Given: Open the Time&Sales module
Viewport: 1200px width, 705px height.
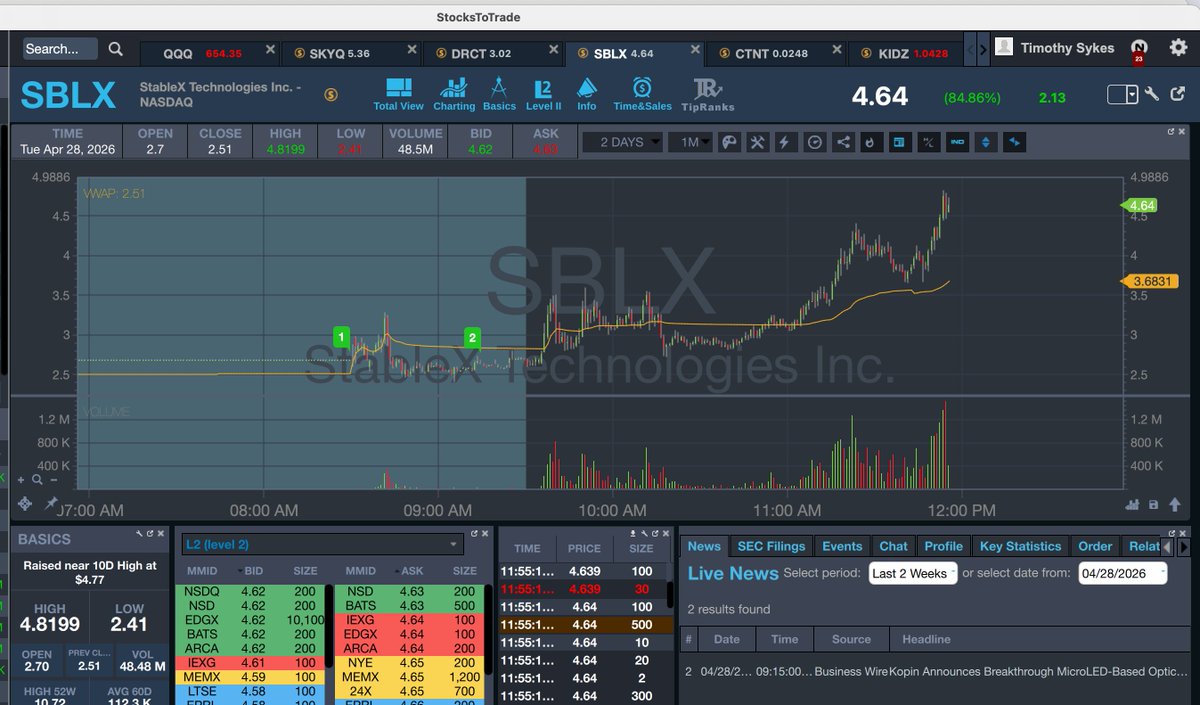Looking at the screenshot, I should [642, 94].
